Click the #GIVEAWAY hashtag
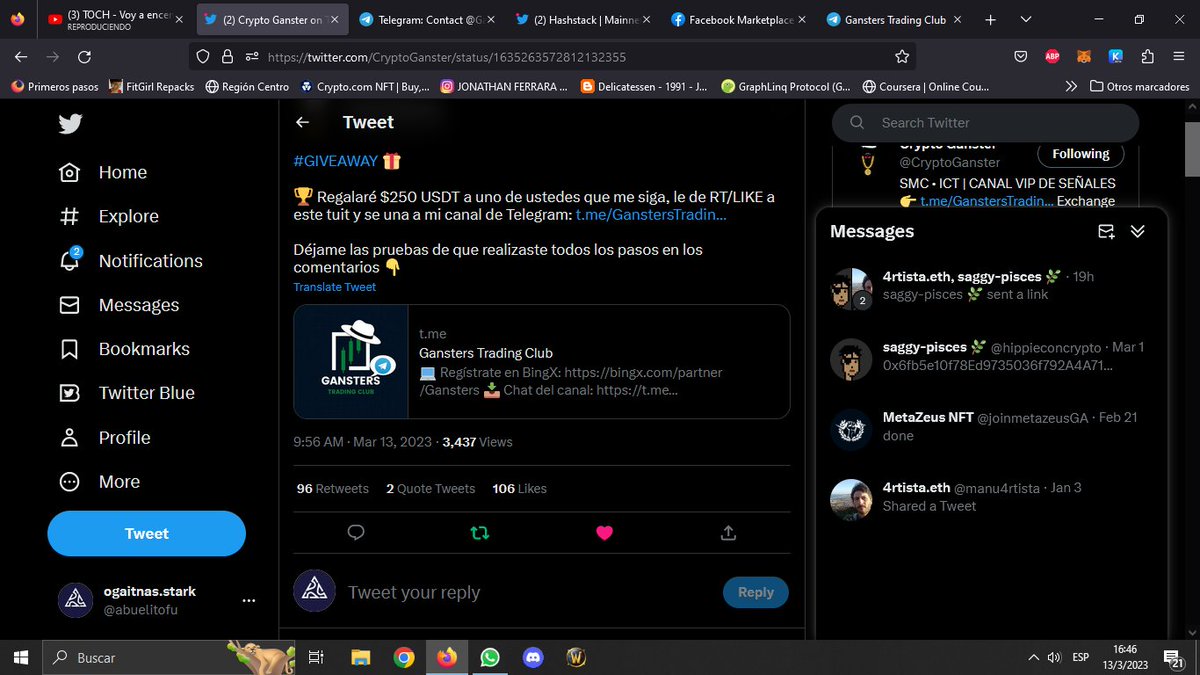The width and height of the screenshot is (1200, 675). 335,161
